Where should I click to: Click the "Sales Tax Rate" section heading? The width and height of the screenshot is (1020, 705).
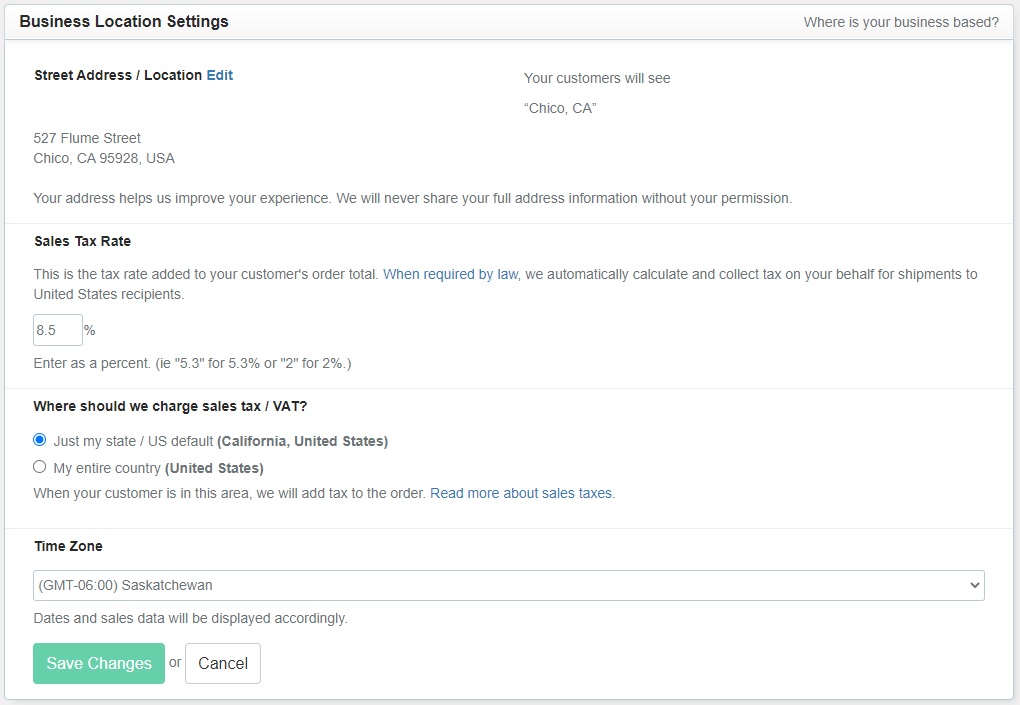[82, 241]
